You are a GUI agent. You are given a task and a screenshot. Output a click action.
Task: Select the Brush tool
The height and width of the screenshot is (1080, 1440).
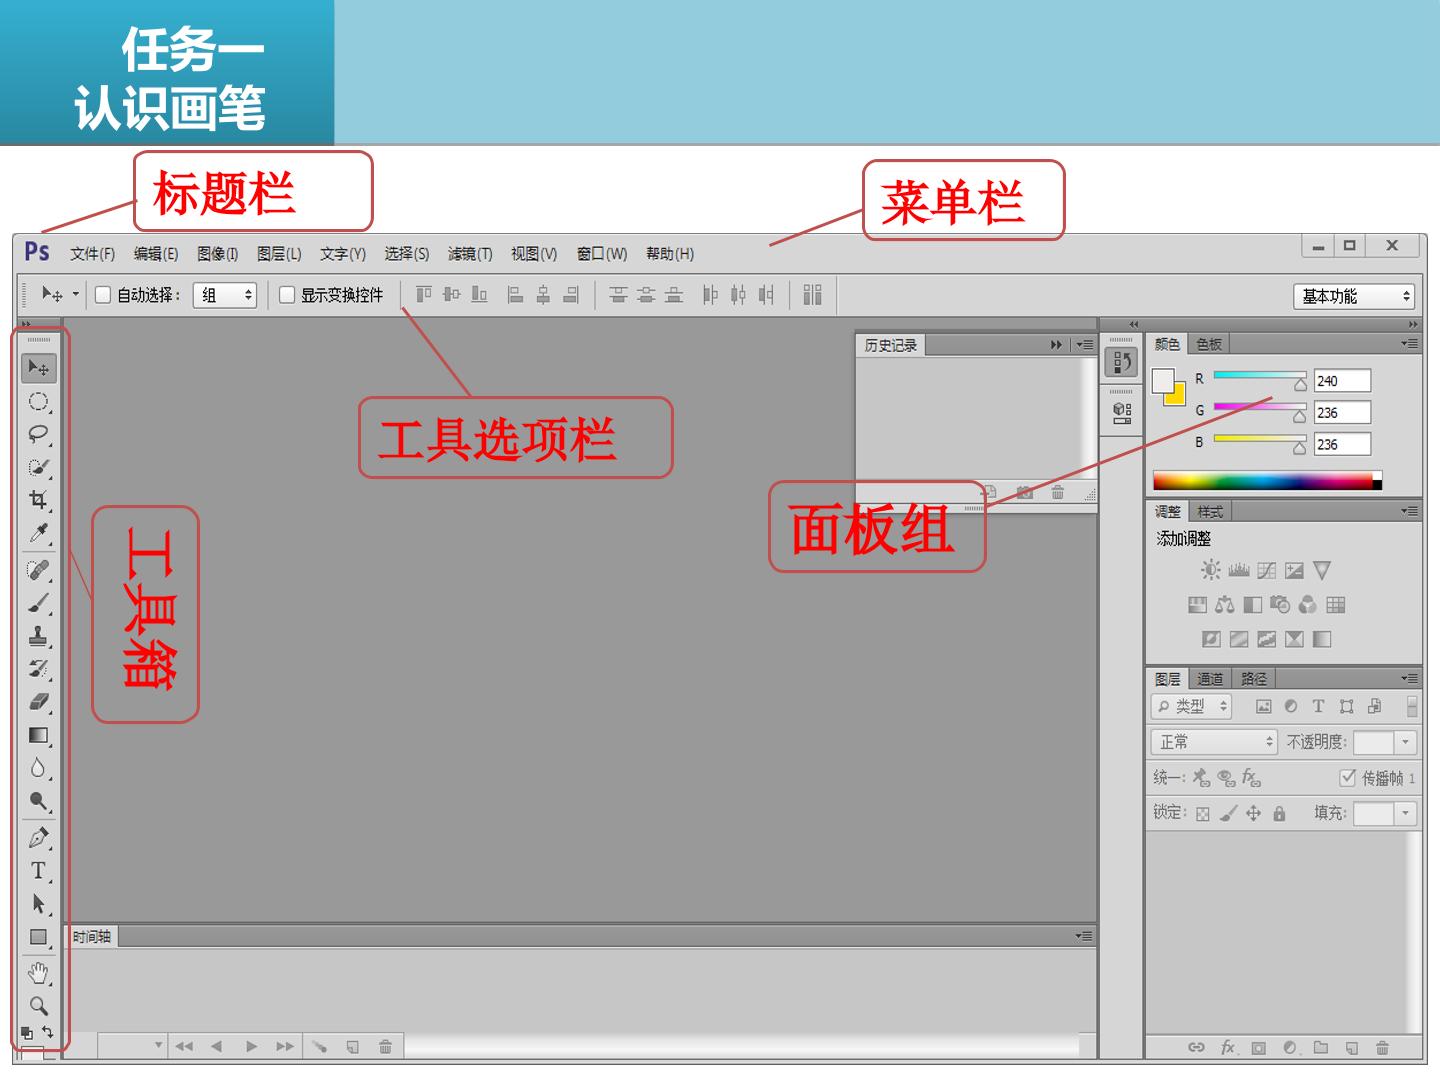pos(38,603)
